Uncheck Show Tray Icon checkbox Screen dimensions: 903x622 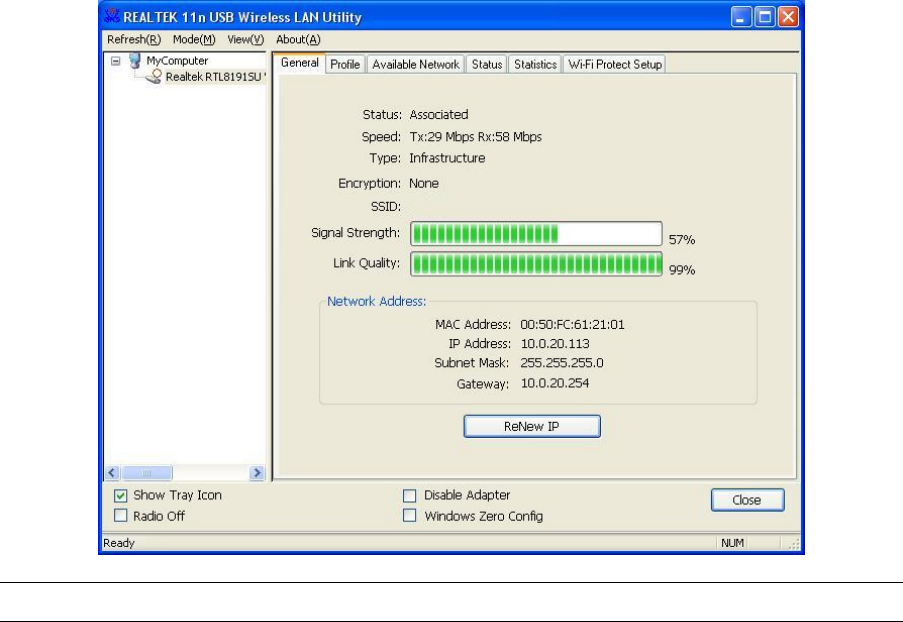point(120,495)
